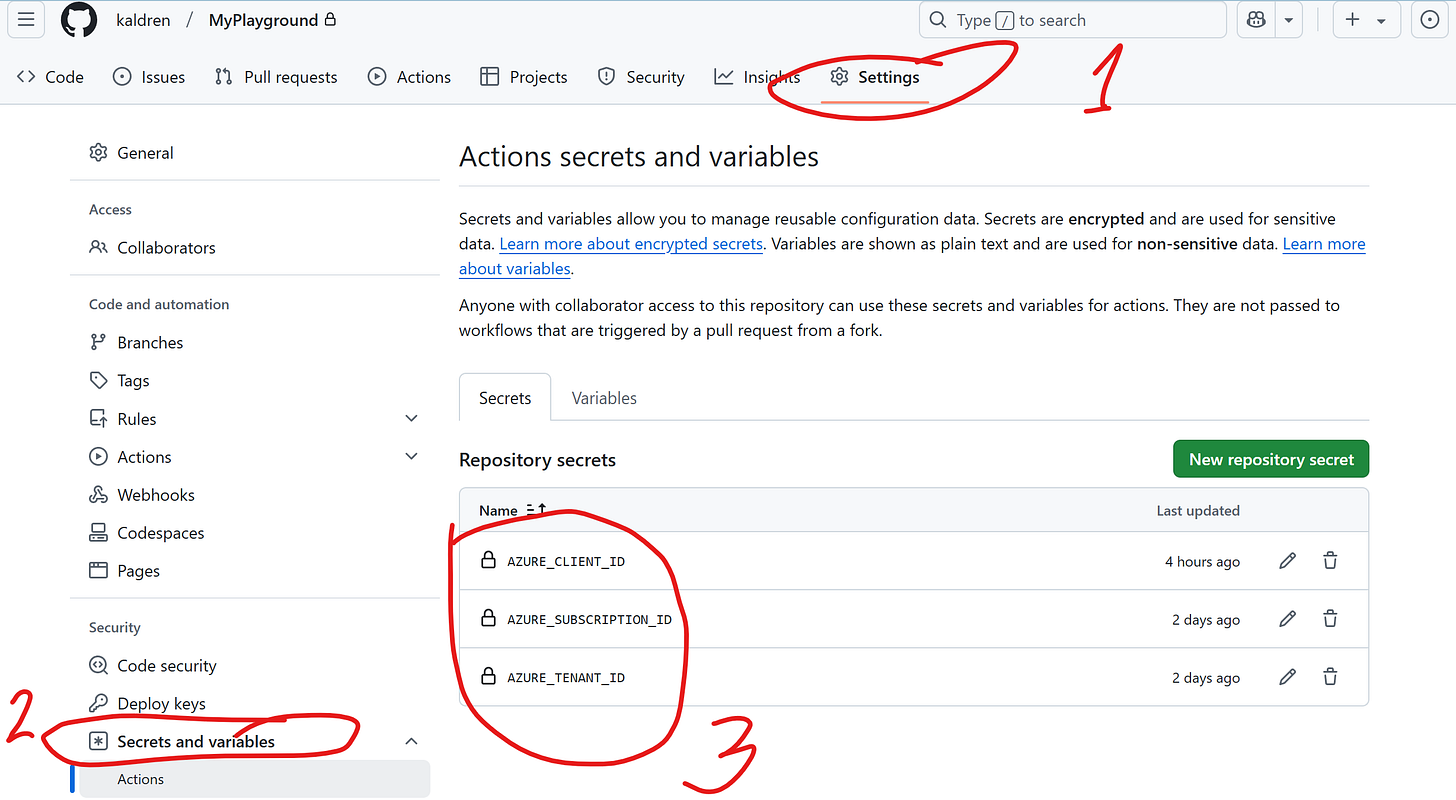Viewport: 1456px width, 800px height.
Task: Delete the AZURE_CLIENT_ID secret
Action: tap(1330, 561)
